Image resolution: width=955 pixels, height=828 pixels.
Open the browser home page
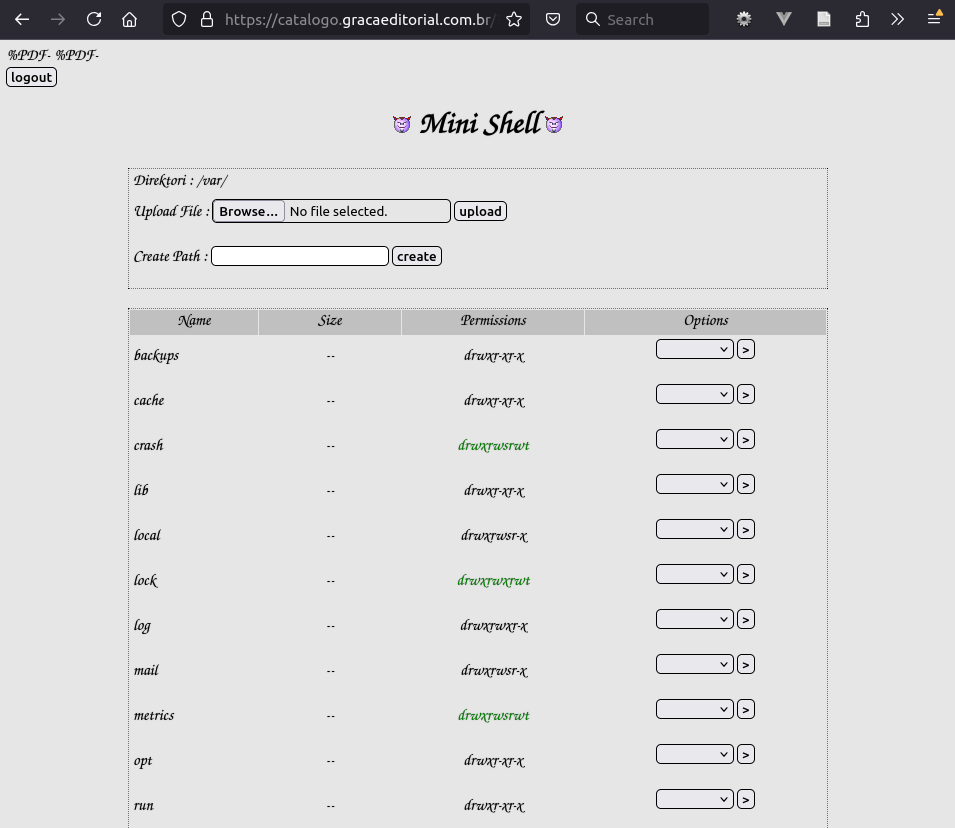pyautogui.click(x=129, y=19)
